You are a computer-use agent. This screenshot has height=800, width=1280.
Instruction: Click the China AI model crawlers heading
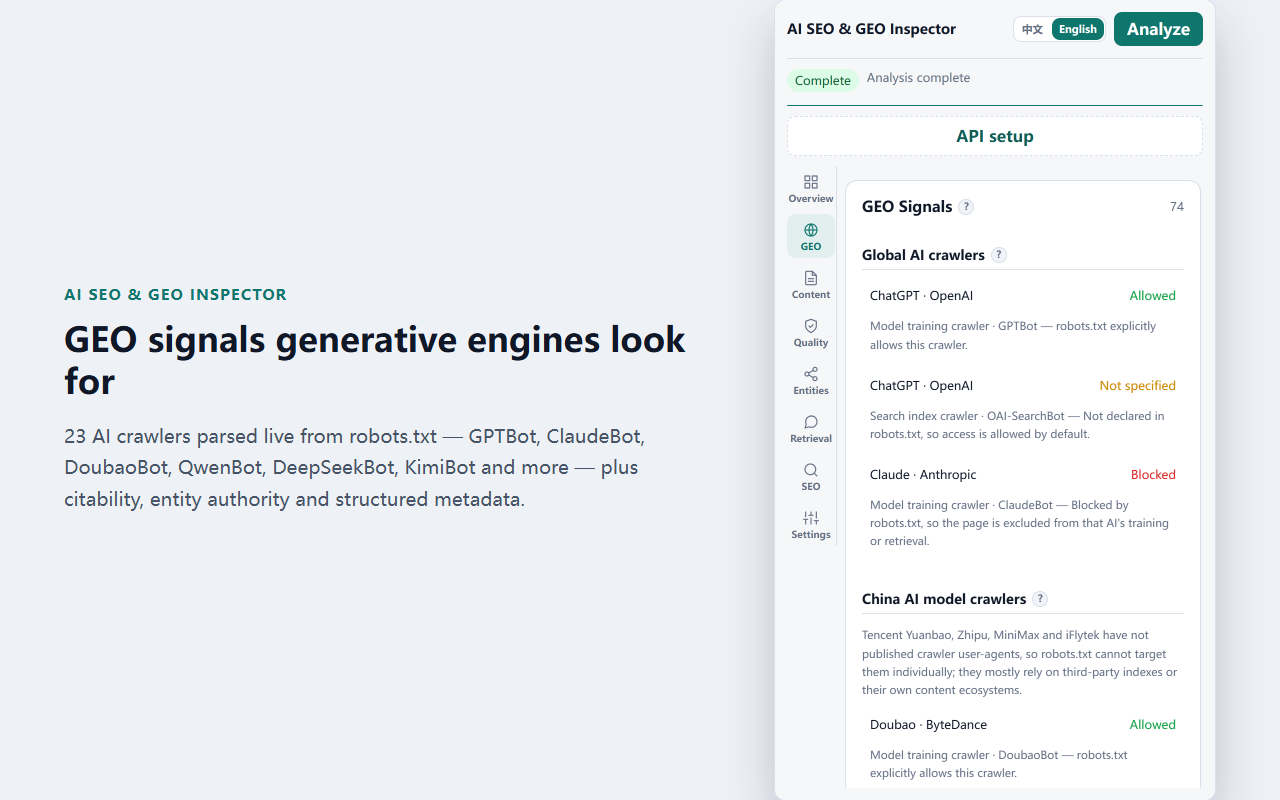[944, 599]
